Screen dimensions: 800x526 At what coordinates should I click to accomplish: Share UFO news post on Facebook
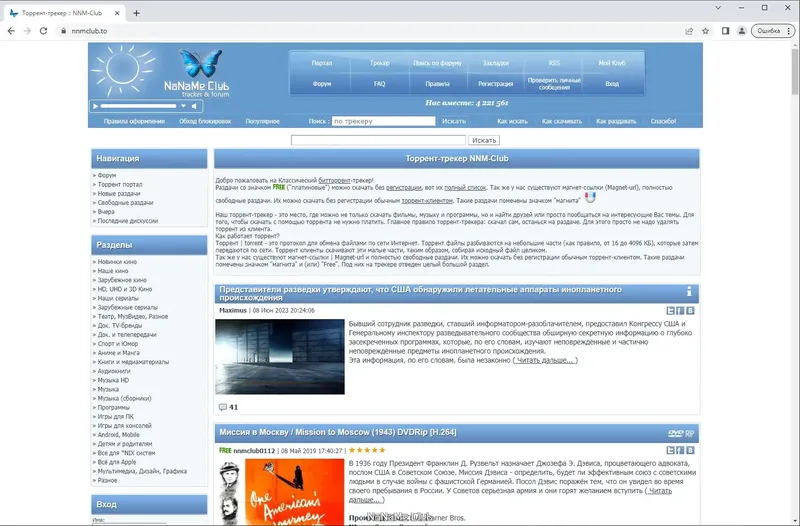point(680,311)
